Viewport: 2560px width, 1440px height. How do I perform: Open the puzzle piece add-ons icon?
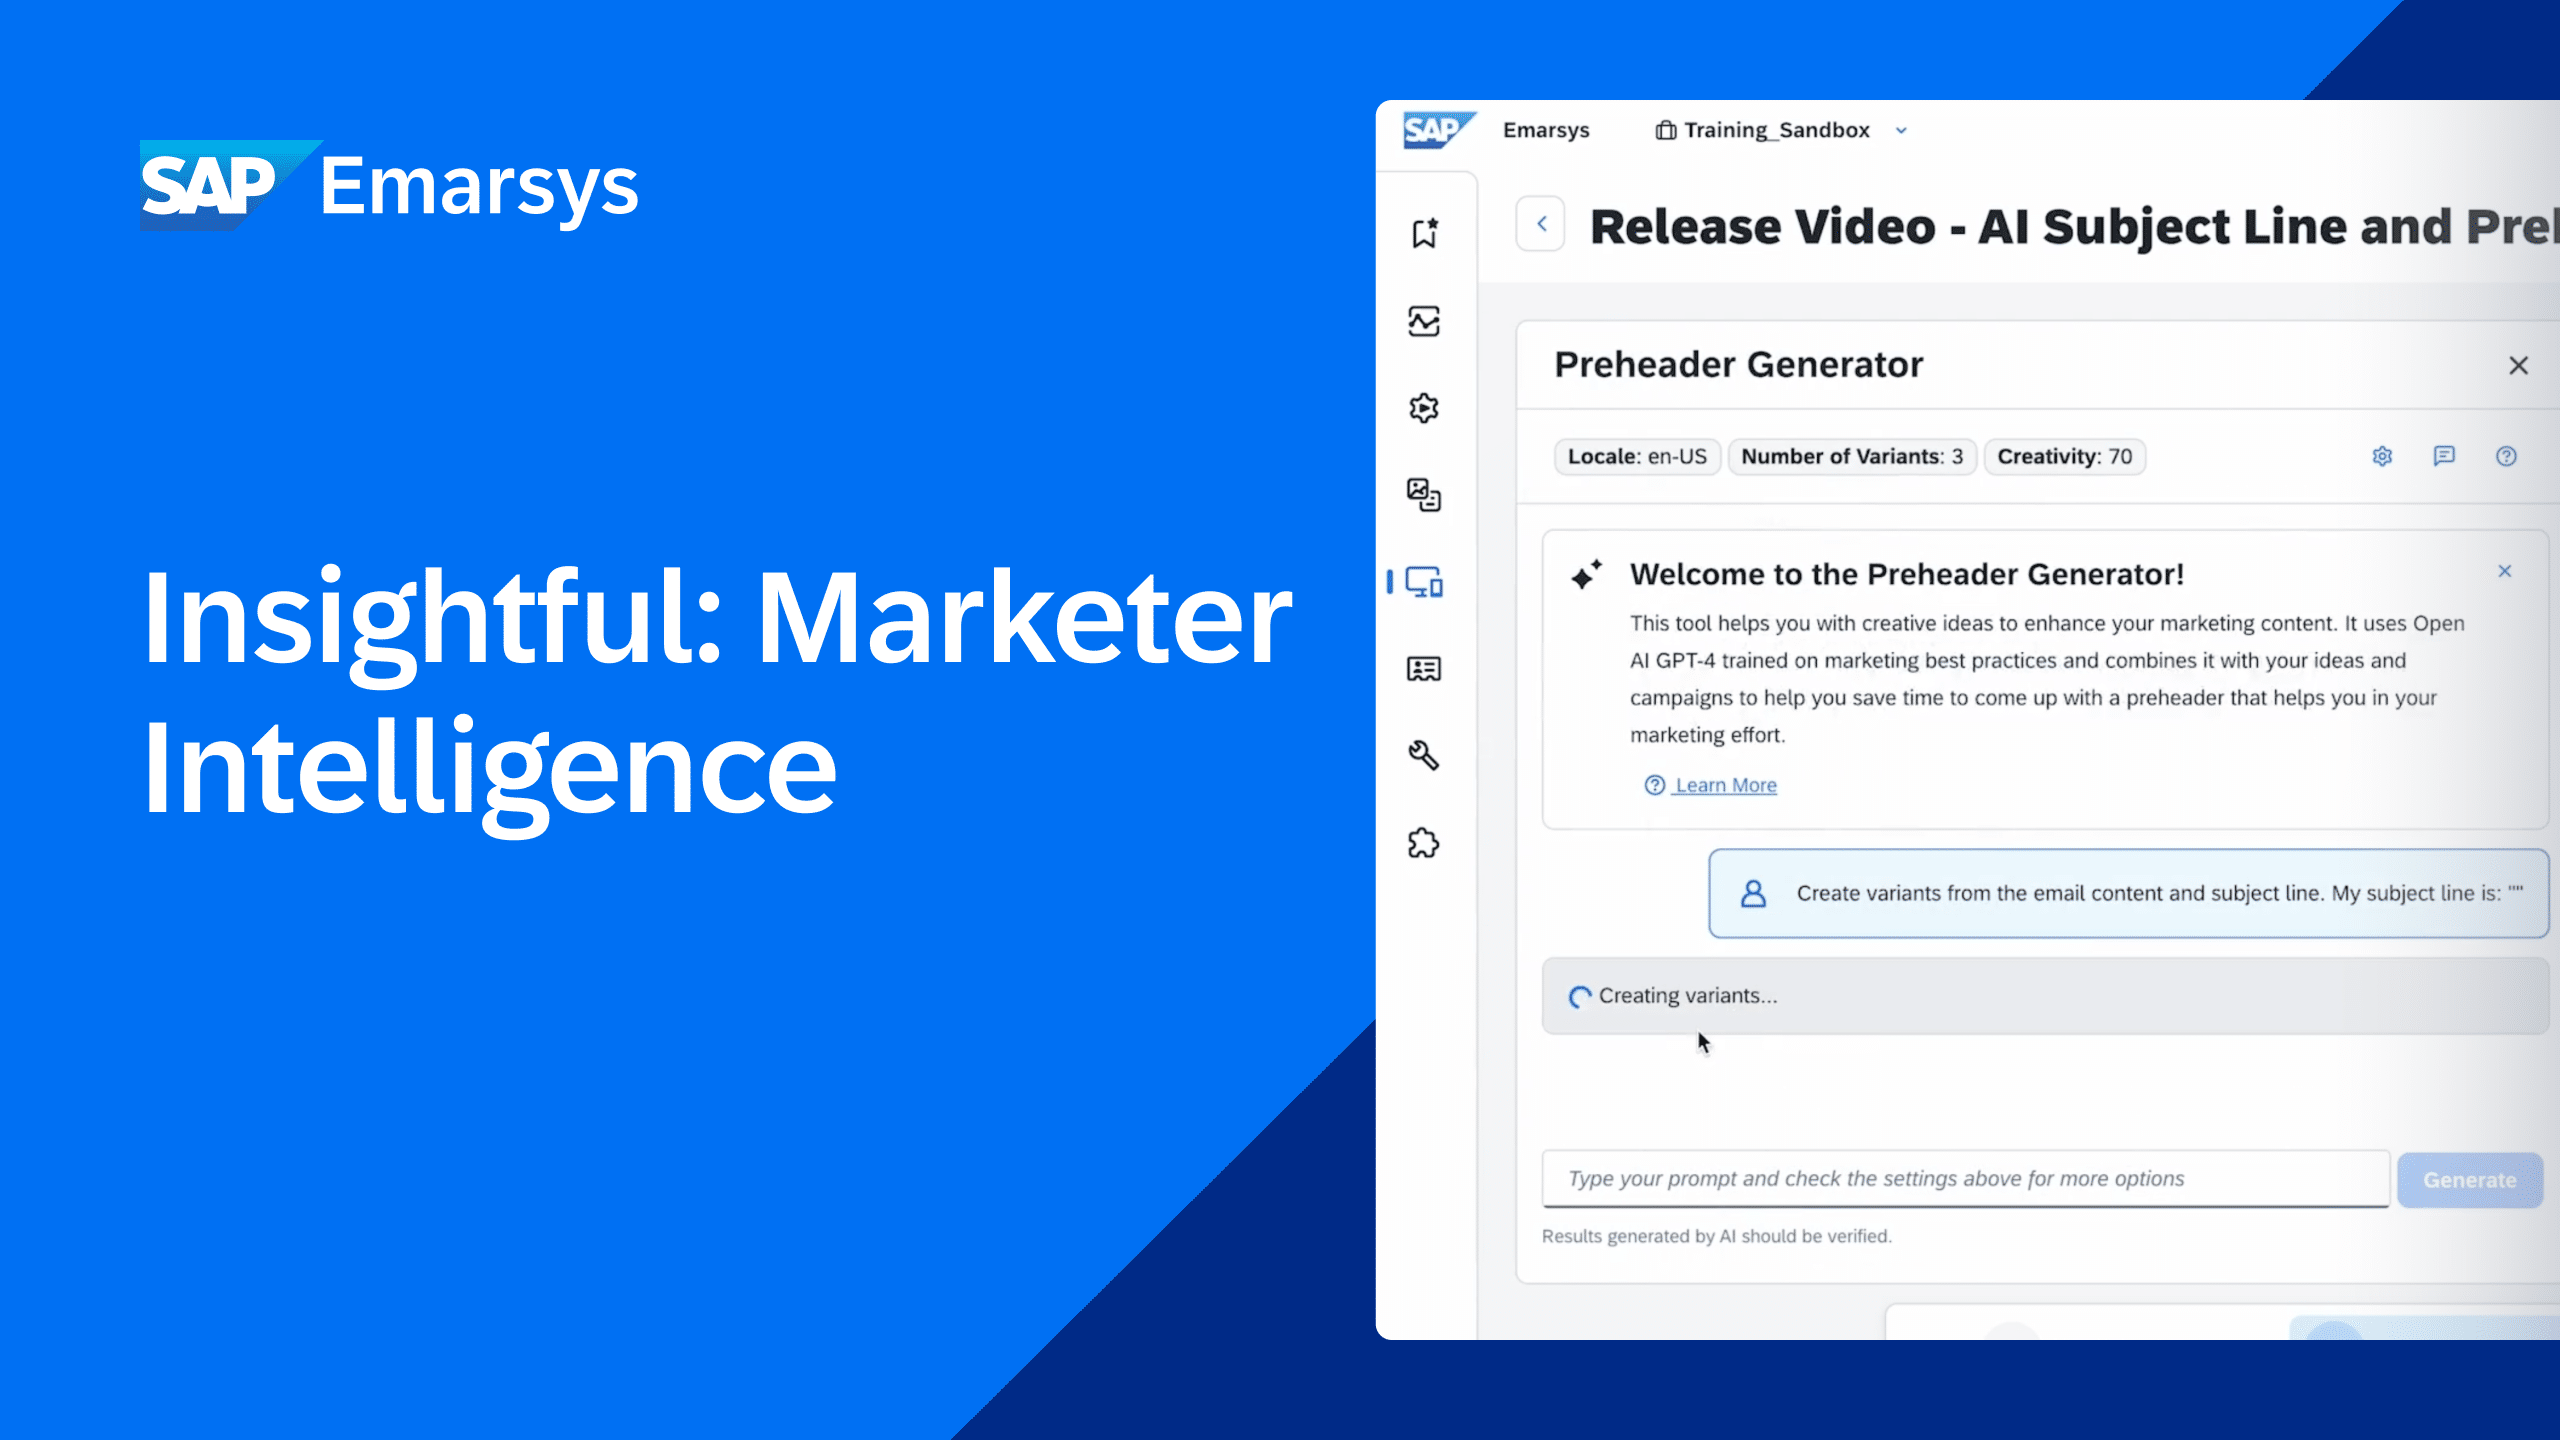1424,843
